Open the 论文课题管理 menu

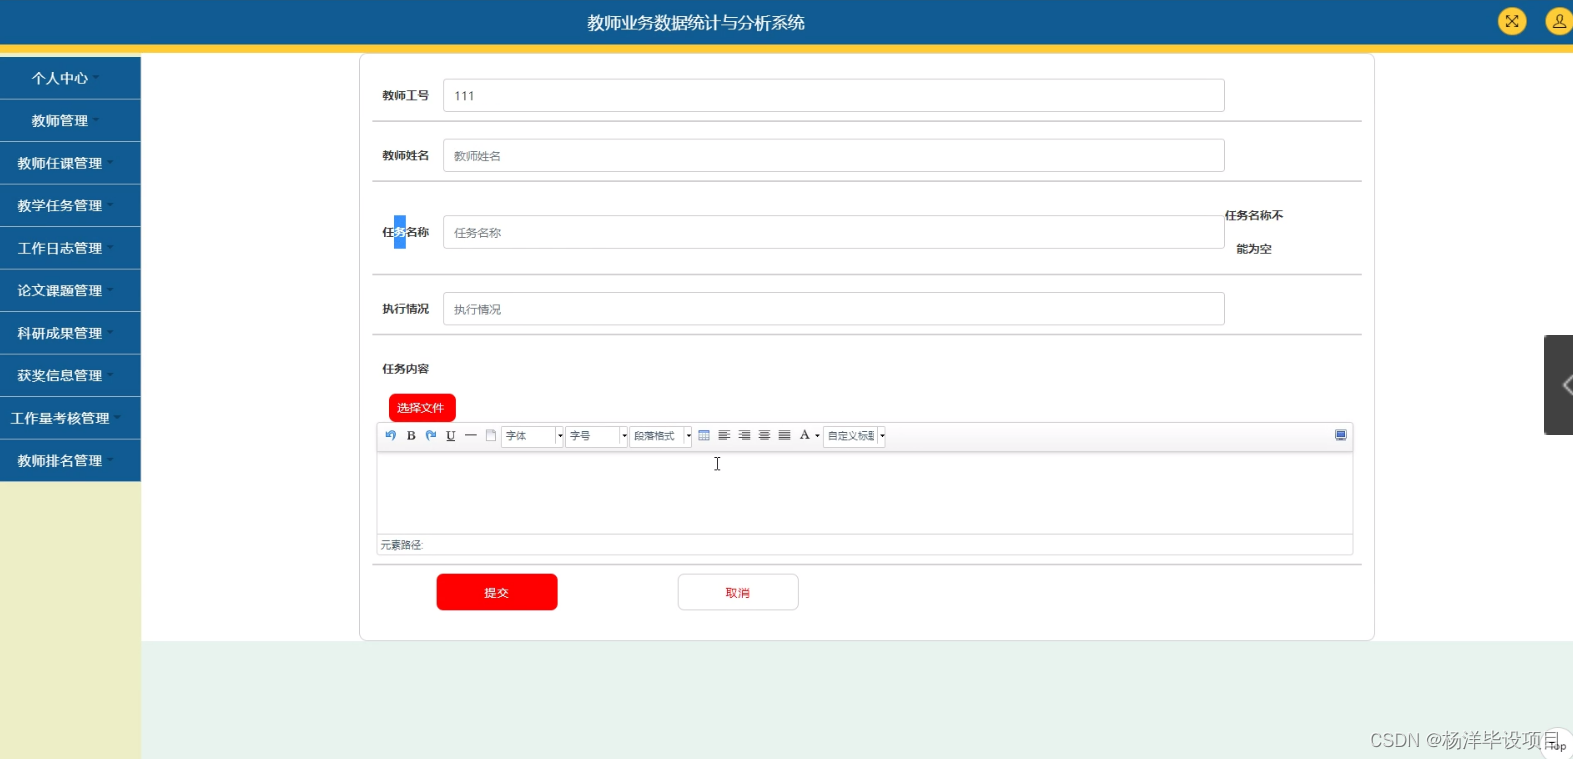(70, 290)
